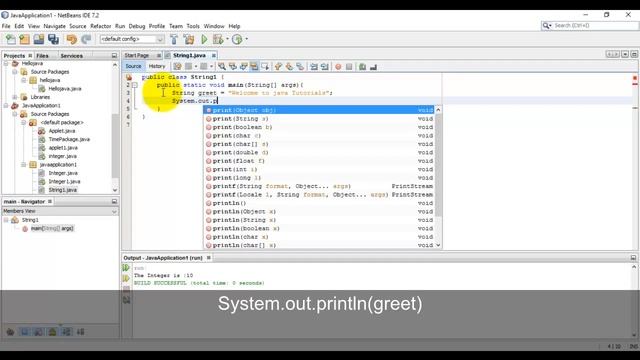
Task: Select Applet.java in Projects tree
Action: tap(62, 131)
